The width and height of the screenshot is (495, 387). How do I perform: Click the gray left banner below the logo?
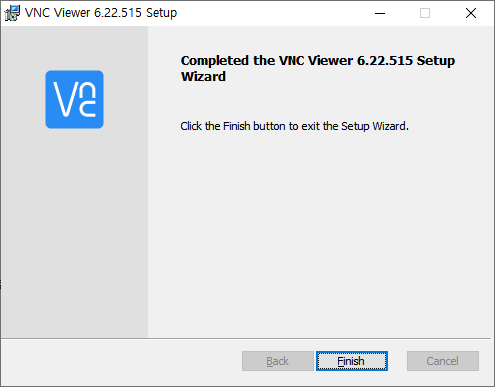coord(74,233)
